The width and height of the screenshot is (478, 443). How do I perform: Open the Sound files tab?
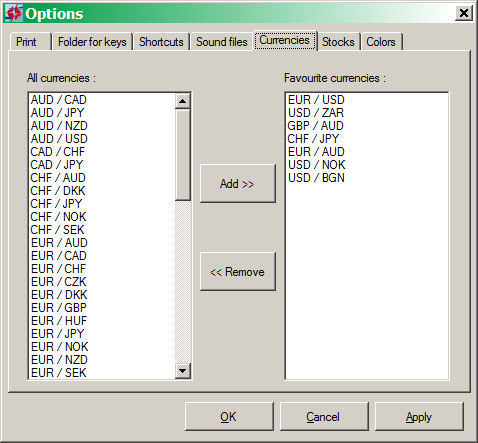click(222, 42)
